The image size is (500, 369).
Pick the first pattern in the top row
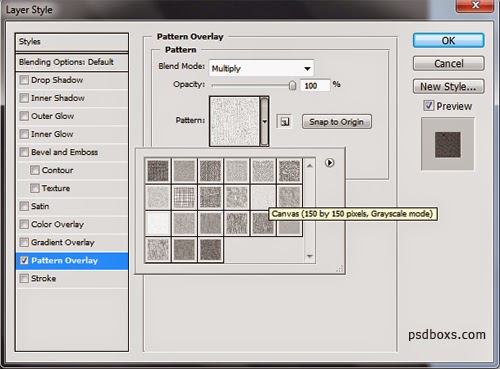pos(158,171)
